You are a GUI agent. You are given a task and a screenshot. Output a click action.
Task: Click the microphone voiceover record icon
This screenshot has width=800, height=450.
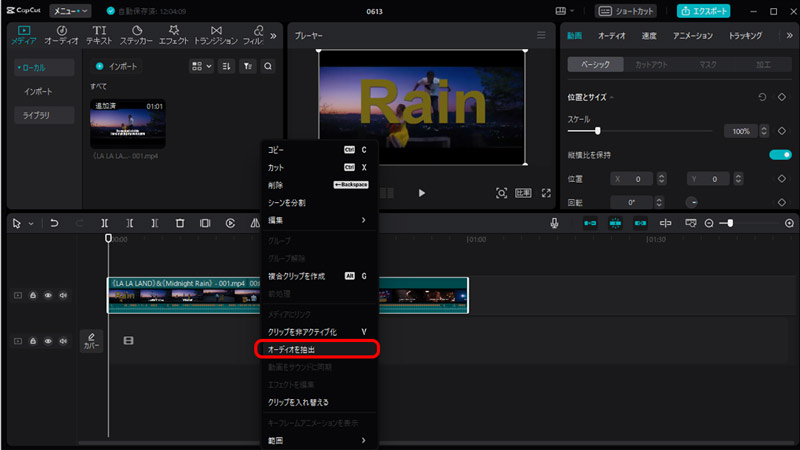pos(554,223)
